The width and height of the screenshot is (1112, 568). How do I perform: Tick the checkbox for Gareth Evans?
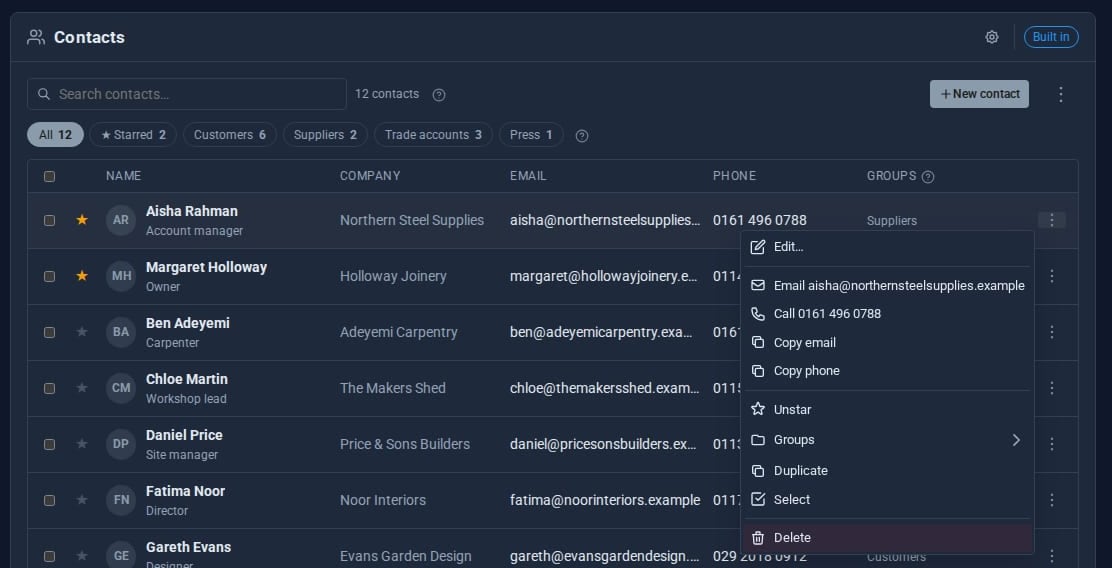(49, 557)
